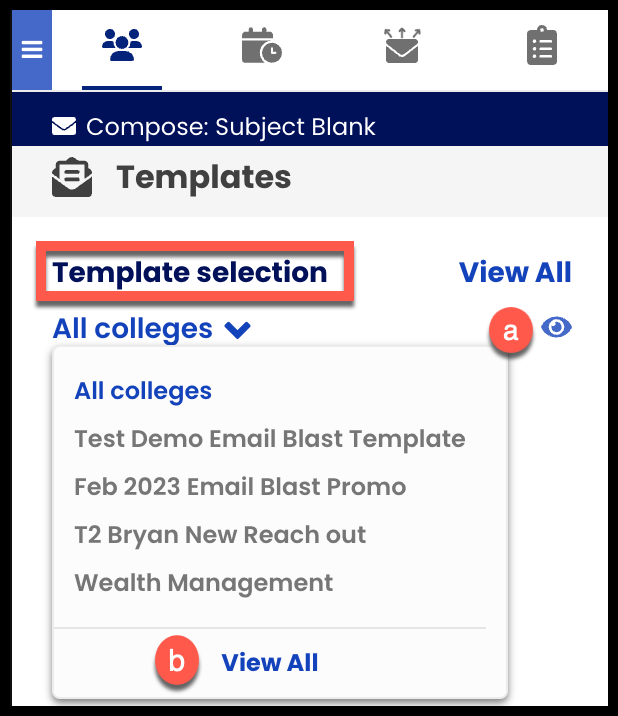
Task: Choose Test Demo Email Blast Template
Action: click(269, 438)
